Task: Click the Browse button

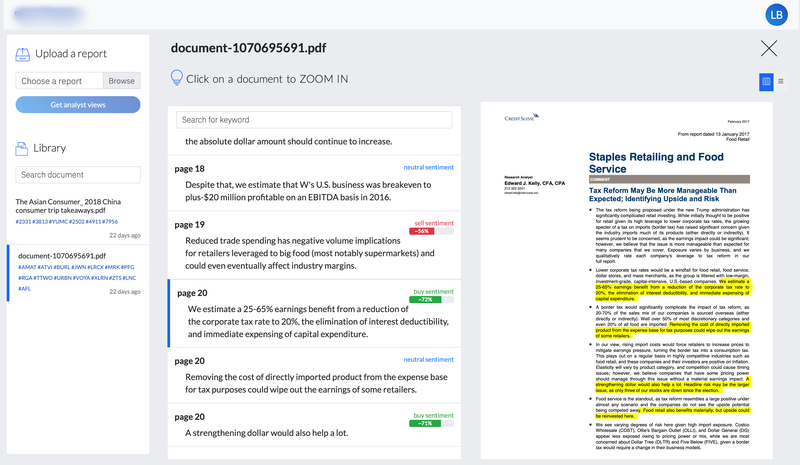Action: (x=121, y=81)
